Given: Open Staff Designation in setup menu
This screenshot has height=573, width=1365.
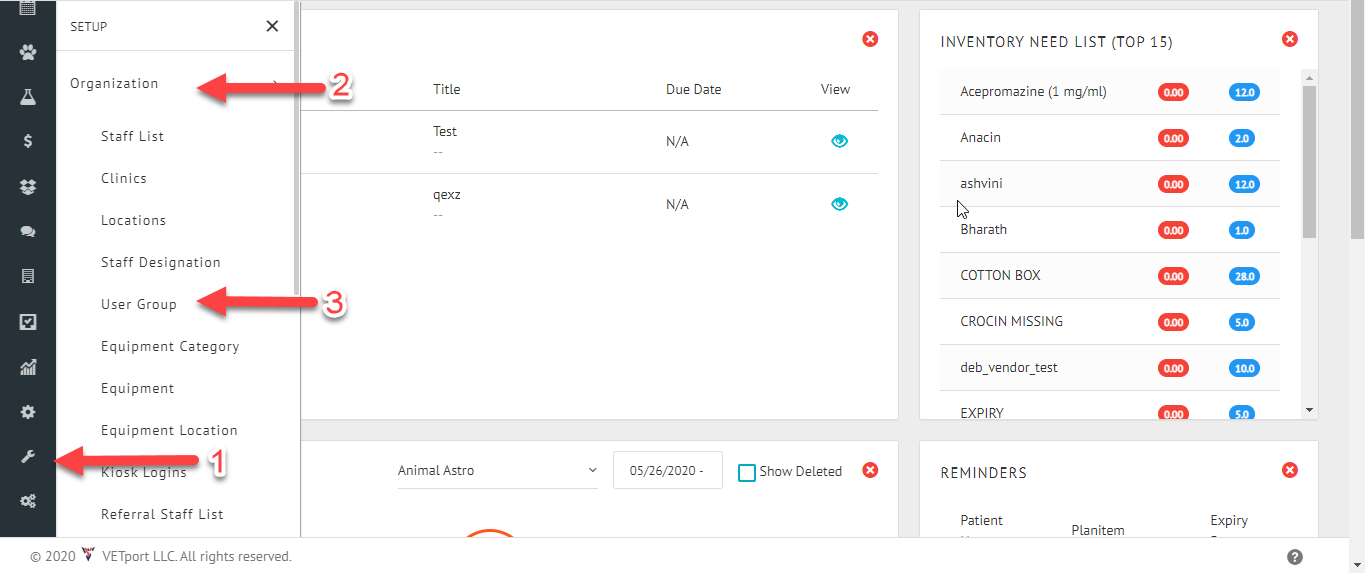Looking at the screenshot, I should pos(161,262).
